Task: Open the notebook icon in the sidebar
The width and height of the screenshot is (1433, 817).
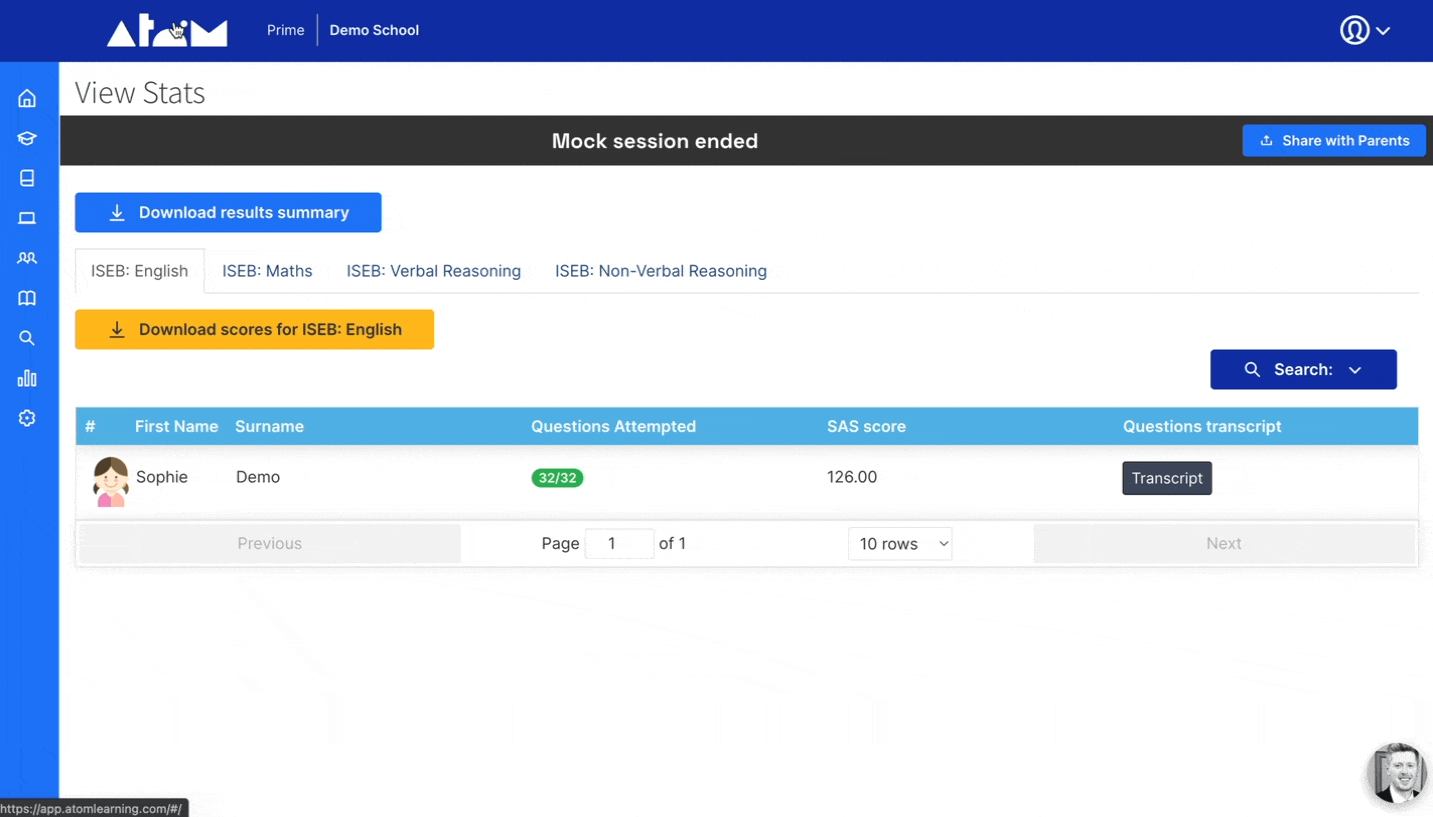Action: 27,177
